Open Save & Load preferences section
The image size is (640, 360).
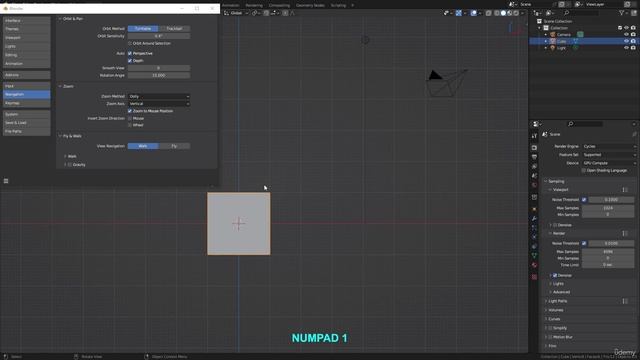27,123
